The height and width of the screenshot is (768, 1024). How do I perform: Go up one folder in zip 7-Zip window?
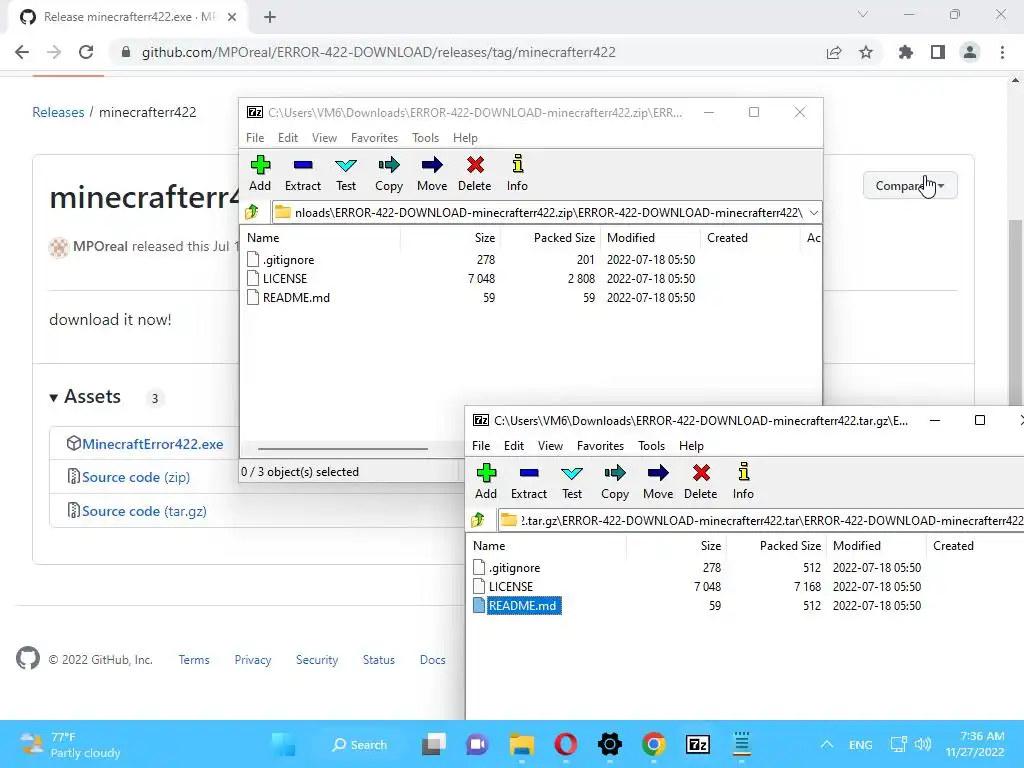pos(252,212)
